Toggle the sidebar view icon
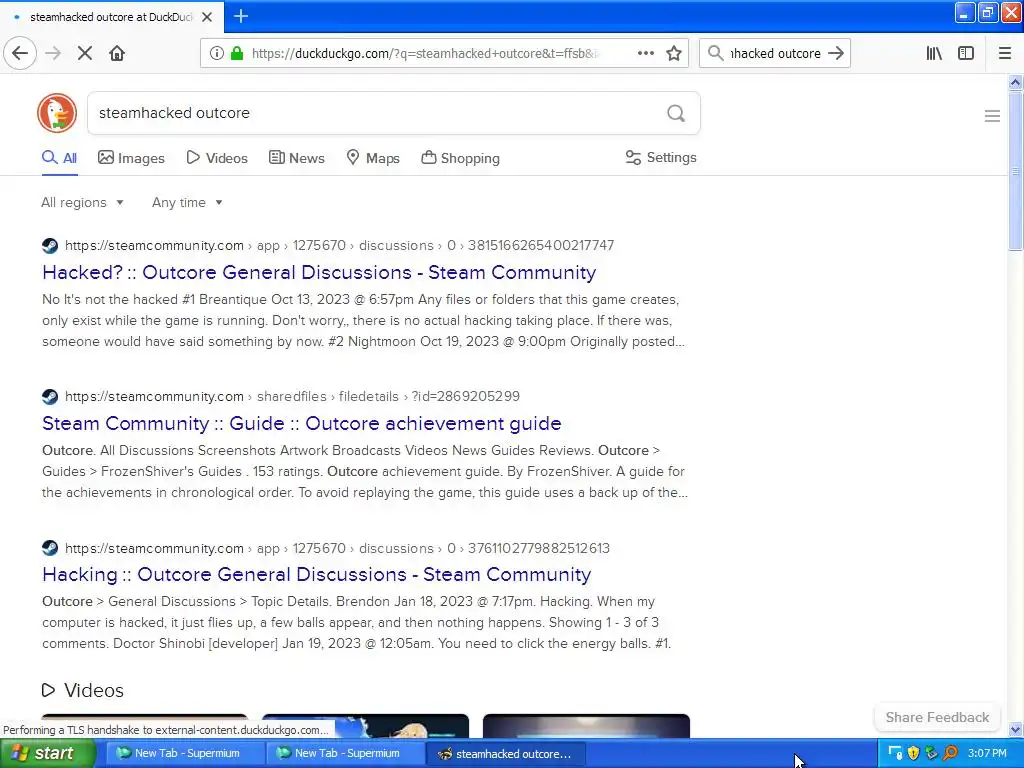Image resolution: width=1024 pixels, height=768 pixels. point(966,53)
